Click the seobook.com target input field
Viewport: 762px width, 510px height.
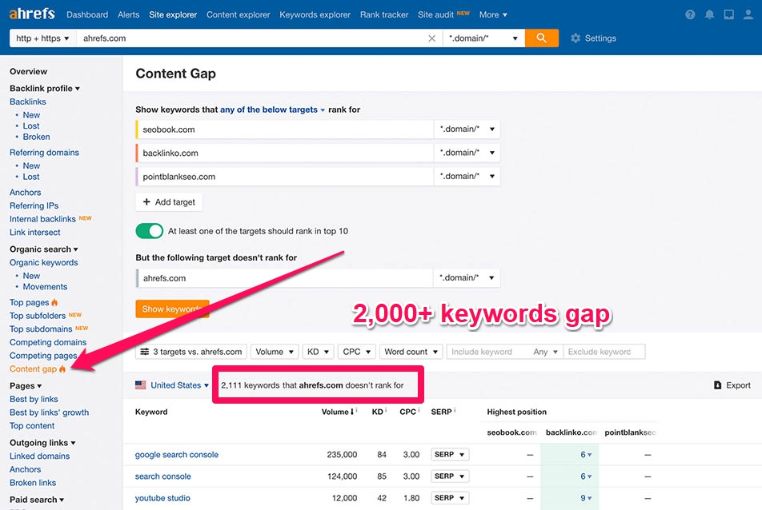click(286, 129)
